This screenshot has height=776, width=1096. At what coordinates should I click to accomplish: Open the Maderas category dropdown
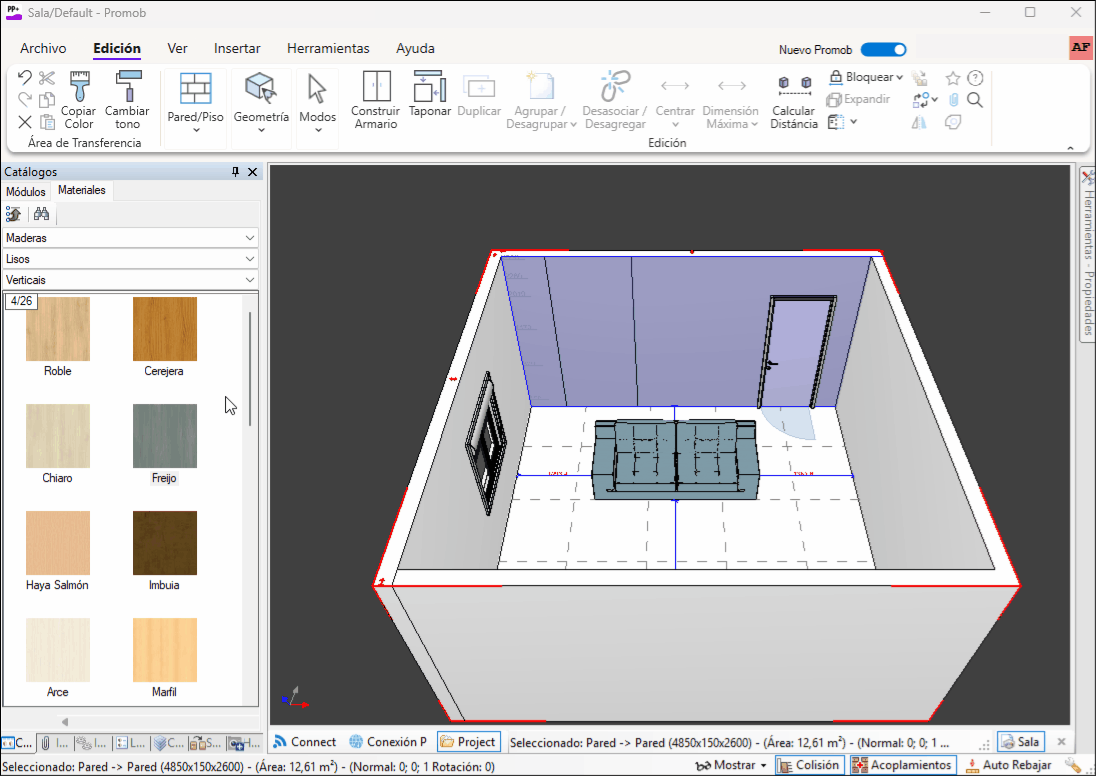point(130,238)
